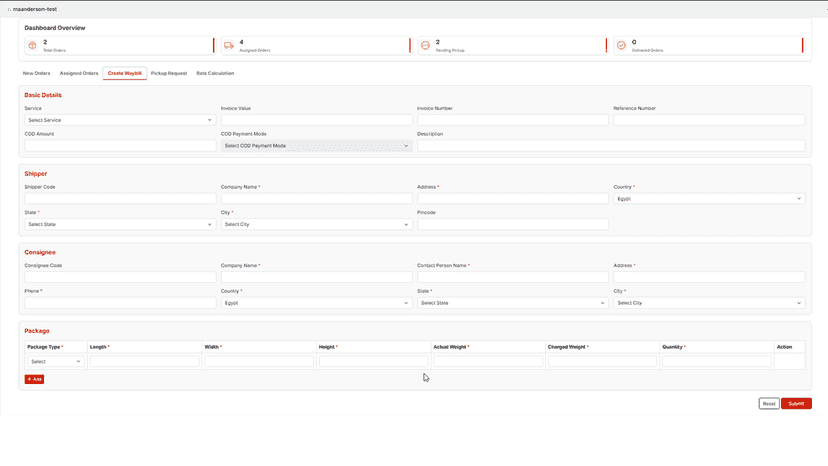Expand the COD Payment Mode dropdown
The image size is (828, 466).
coord(316,146)
